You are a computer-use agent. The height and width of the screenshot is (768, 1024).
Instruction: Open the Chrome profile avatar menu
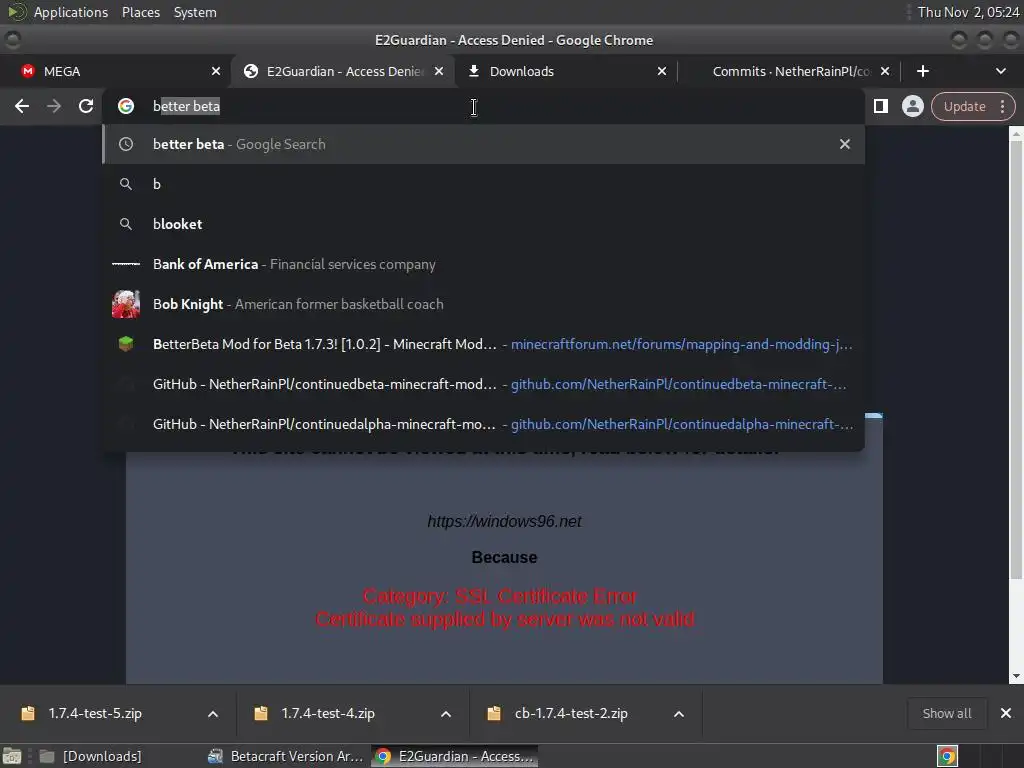point(912,106)
